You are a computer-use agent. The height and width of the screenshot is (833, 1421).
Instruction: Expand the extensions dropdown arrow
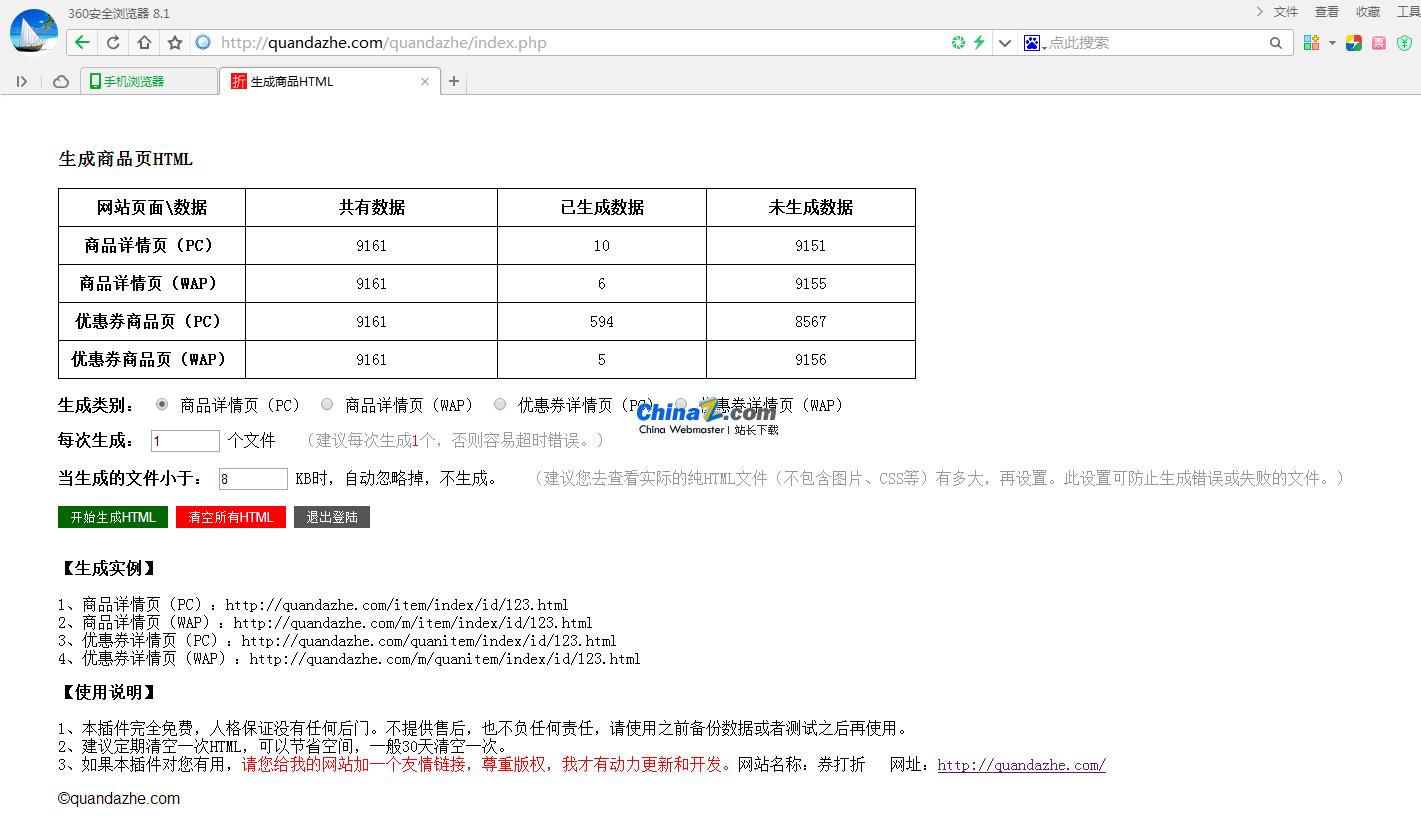[x=1332, y=43]
